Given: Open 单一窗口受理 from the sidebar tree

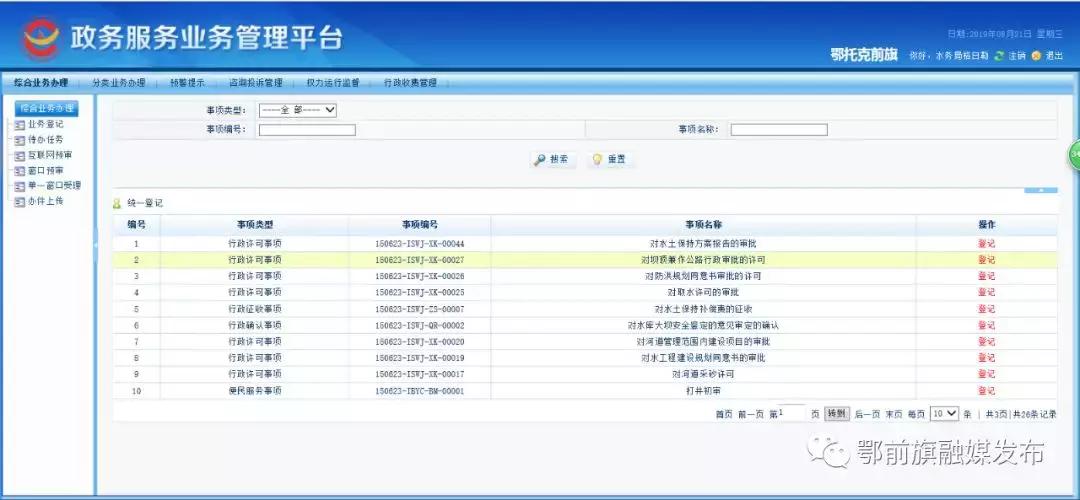Looking at the screenshot, I should click(54, 186).
